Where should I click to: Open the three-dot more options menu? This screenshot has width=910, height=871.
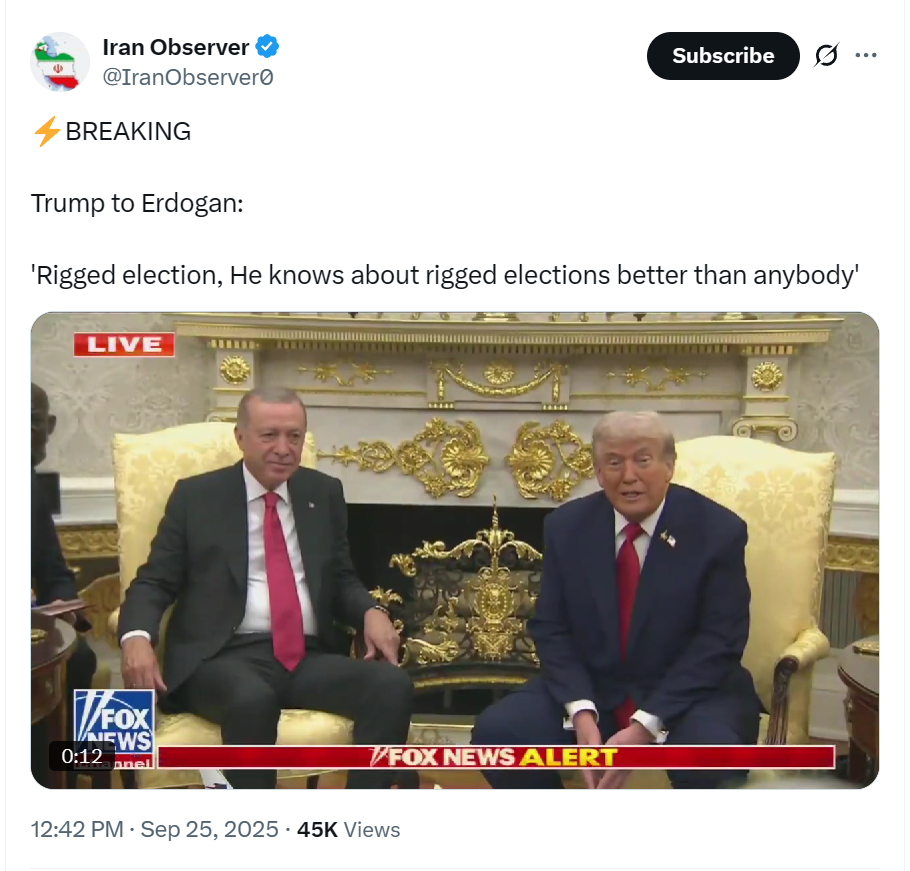[x=866, y=56]
